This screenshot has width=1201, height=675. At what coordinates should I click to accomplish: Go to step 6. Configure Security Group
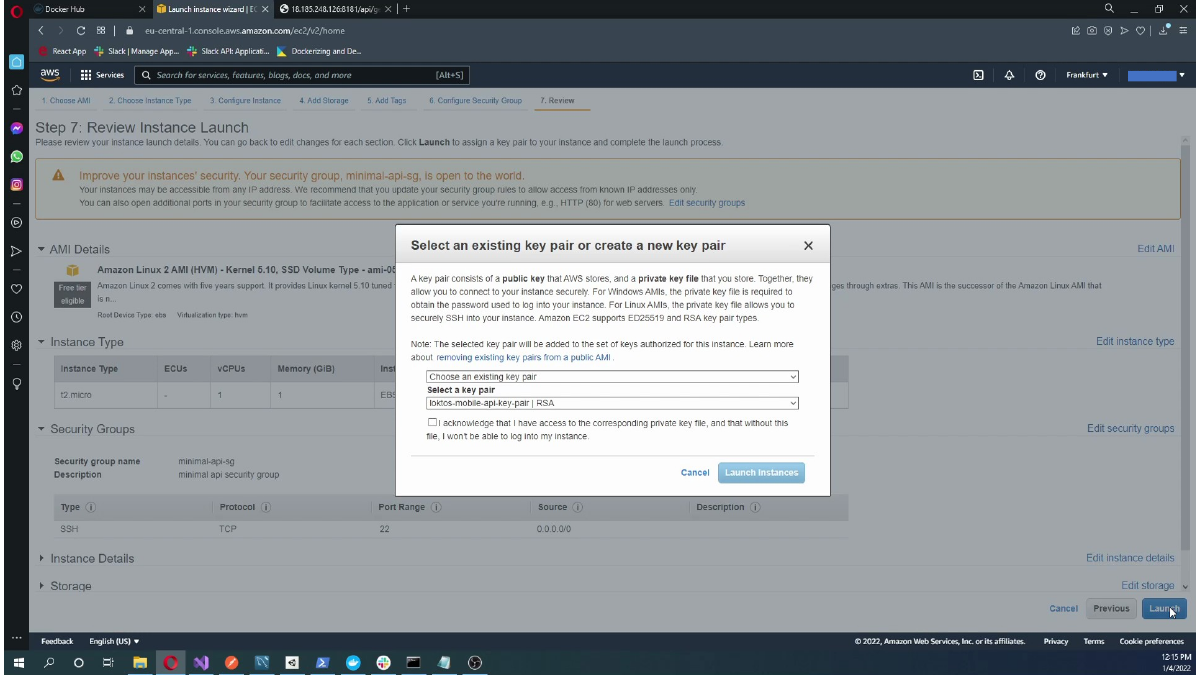(x=476, y=101)
